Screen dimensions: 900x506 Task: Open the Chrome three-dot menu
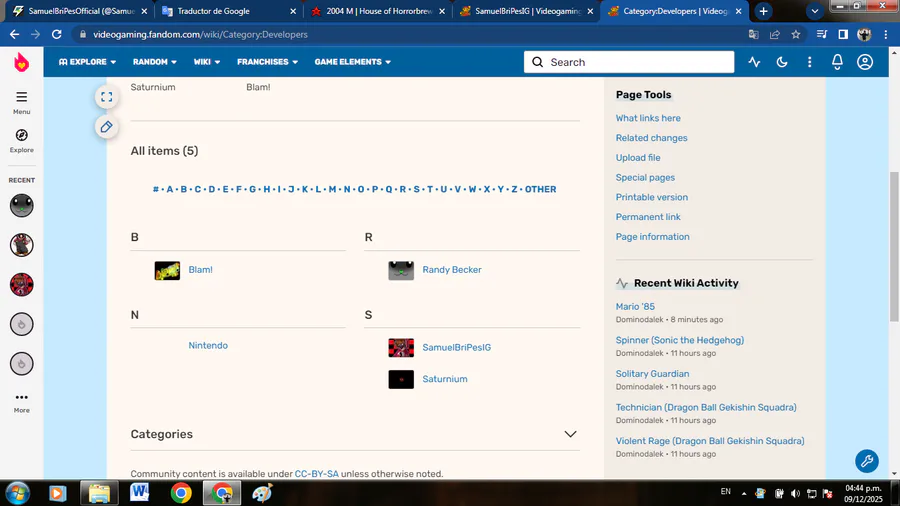pyautogui.click(x=886, y=34)
